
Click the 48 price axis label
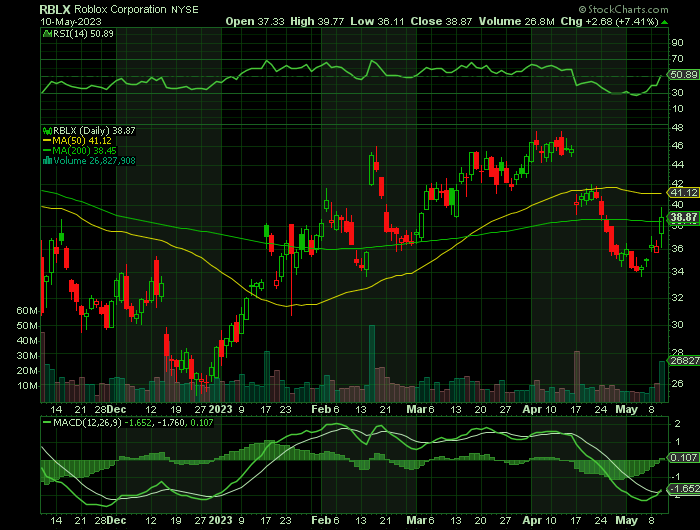(677, 128)
